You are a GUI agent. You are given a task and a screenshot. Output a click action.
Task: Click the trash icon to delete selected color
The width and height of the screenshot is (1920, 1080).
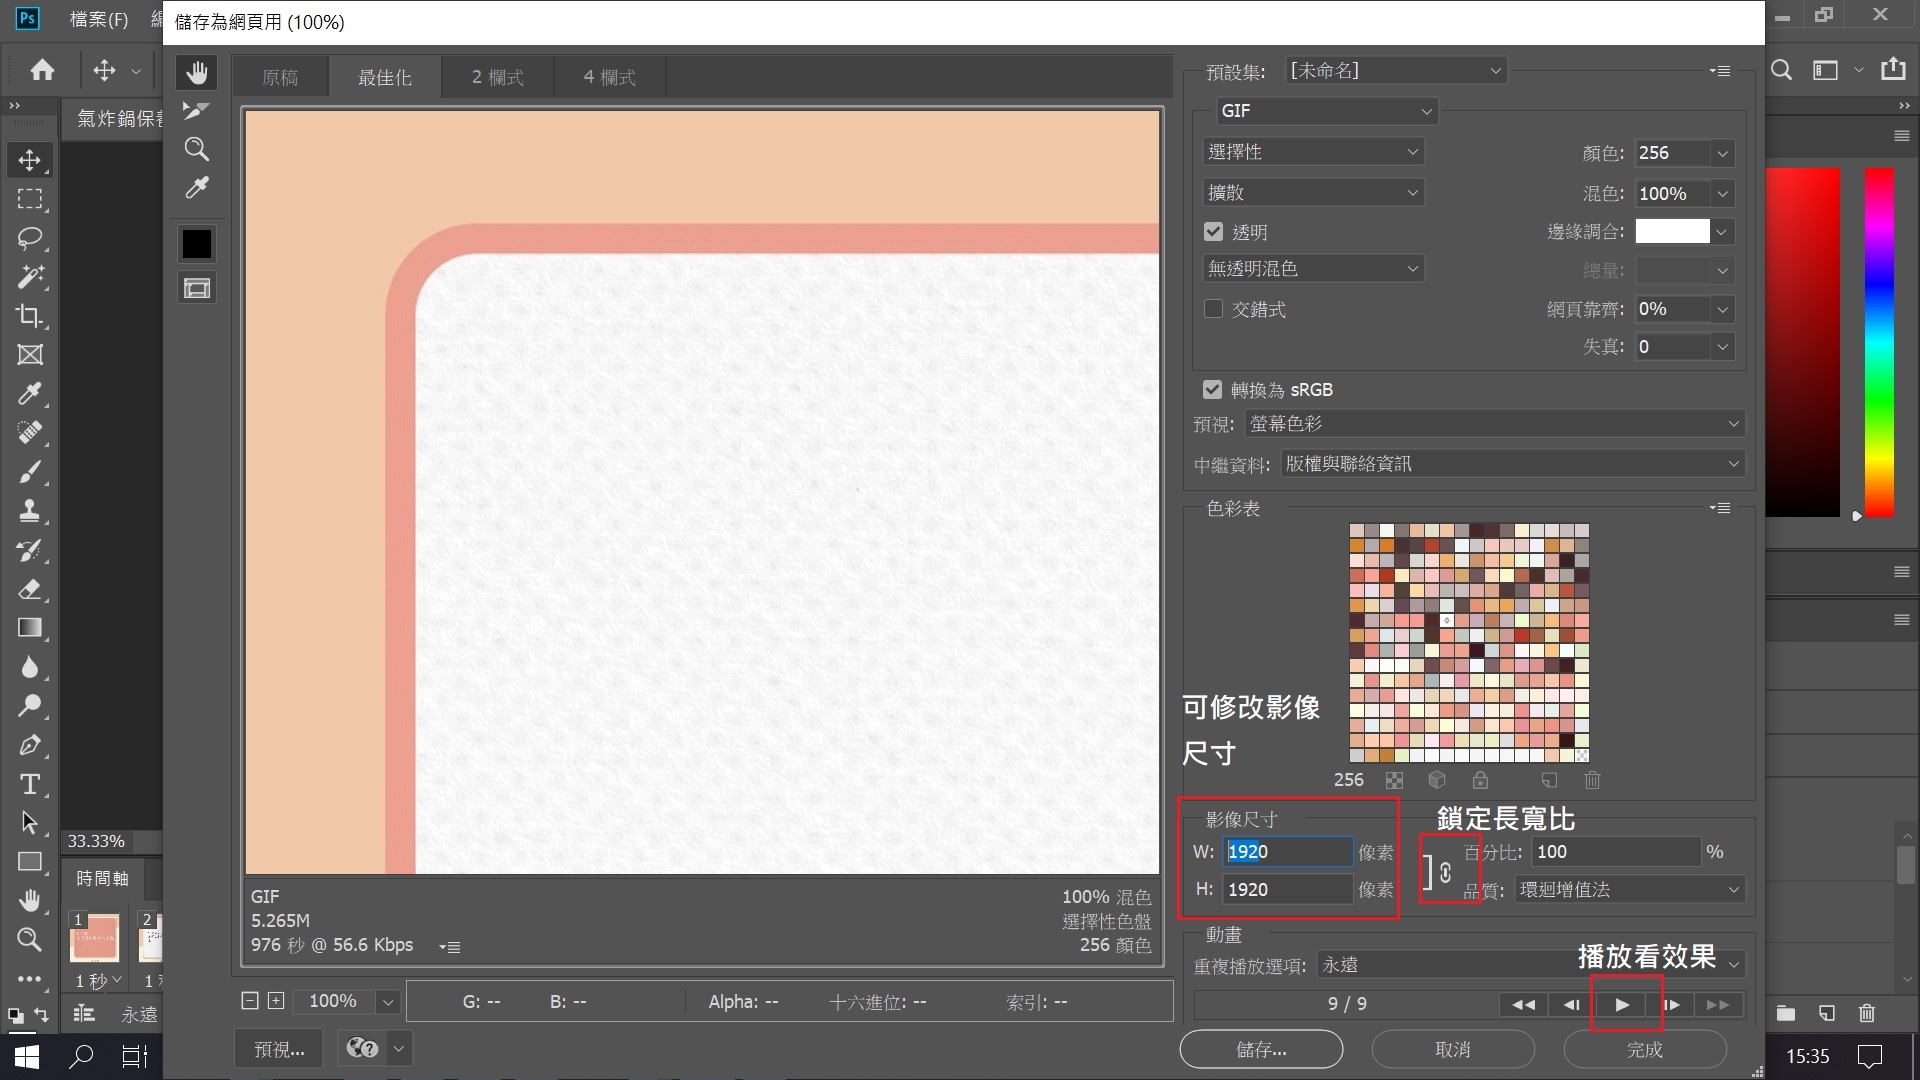point(1591,780)
